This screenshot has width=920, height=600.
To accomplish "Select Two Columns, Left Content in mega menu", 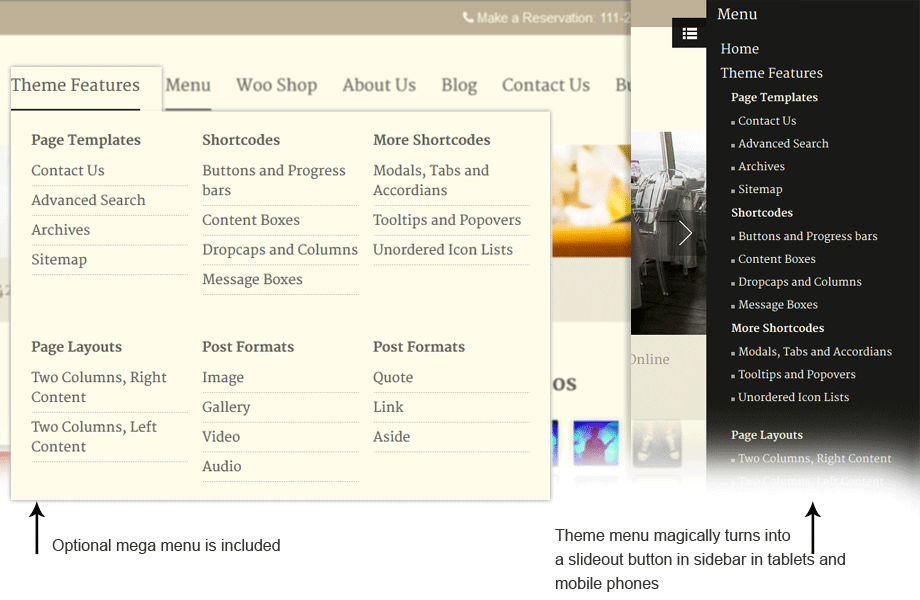I will 94,437.
